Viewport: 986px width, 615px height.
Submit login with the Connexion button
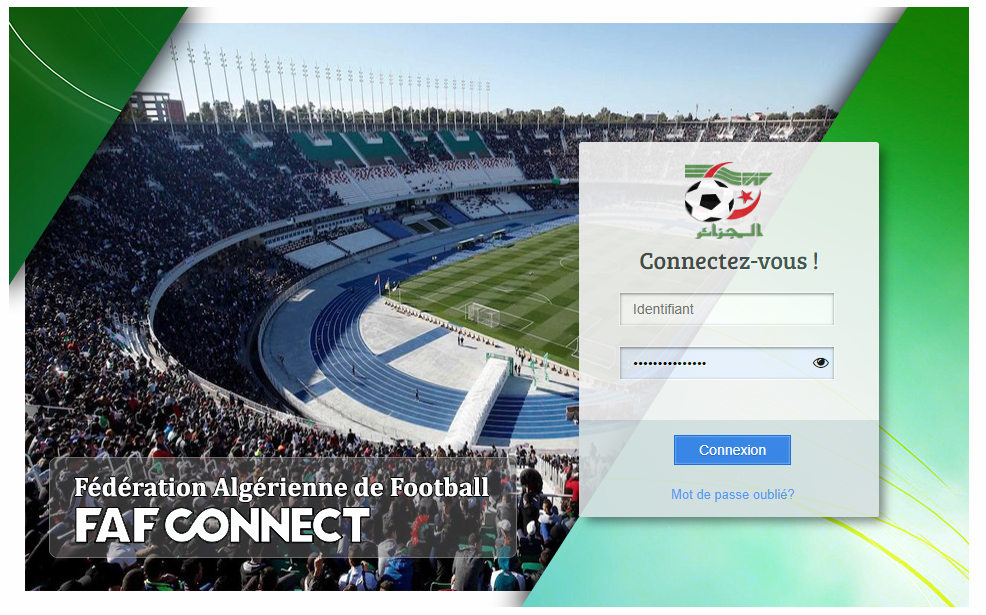pyautogui.click(x=732, y=450)
